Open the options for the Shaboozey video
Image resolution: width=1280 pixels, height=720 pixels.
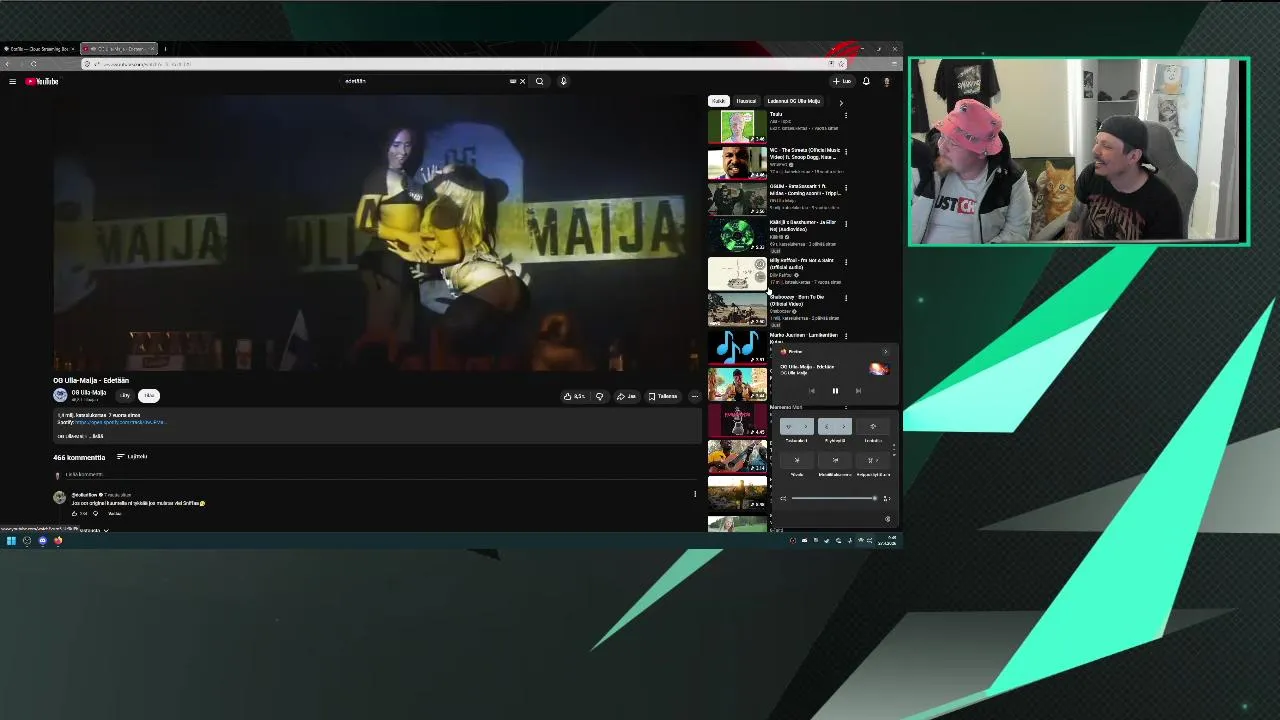click(846, 298)
